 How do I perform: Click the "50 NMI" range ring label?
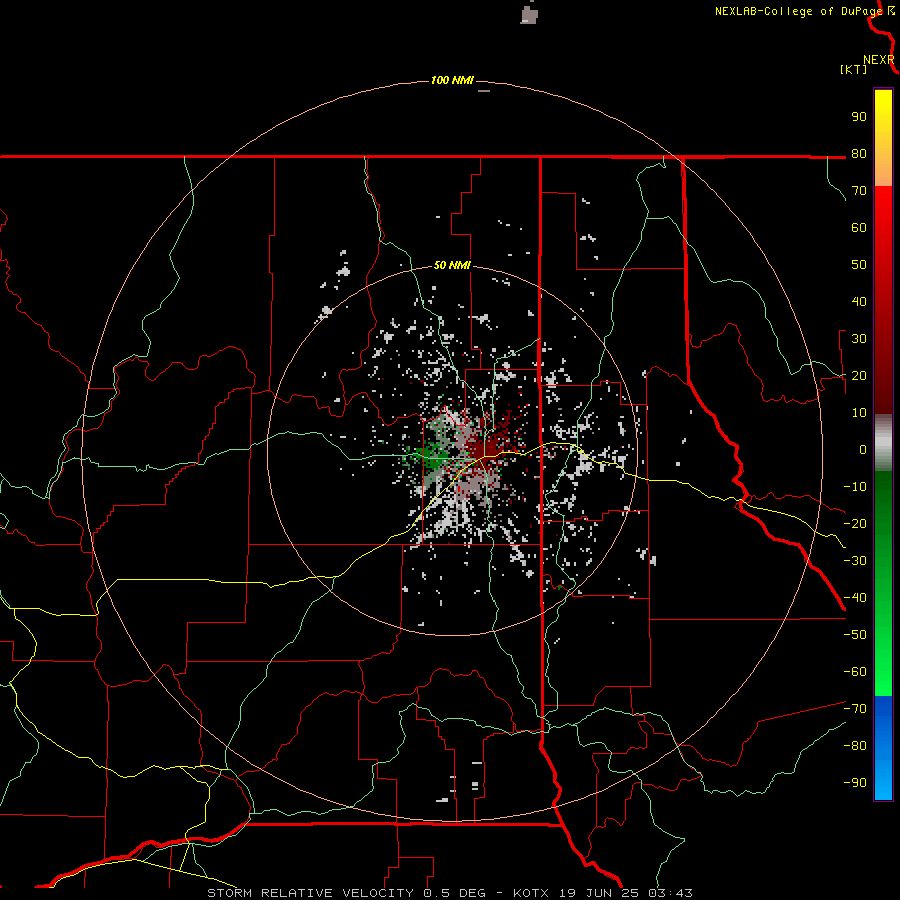452,265
